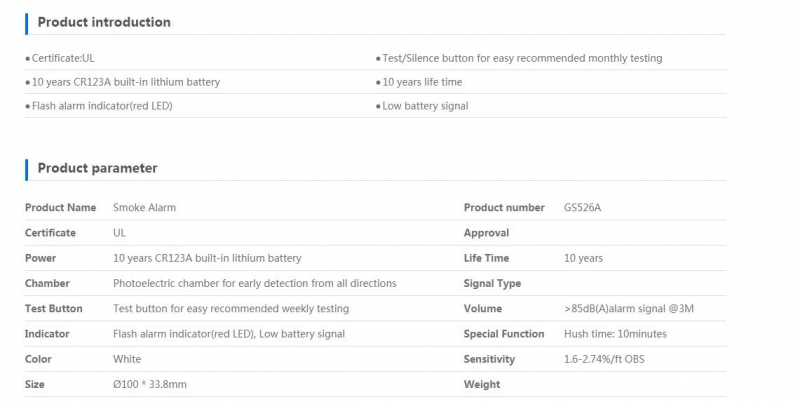Click the Signal Type row label
800x402 pixels.
click(x=492, y=284)
